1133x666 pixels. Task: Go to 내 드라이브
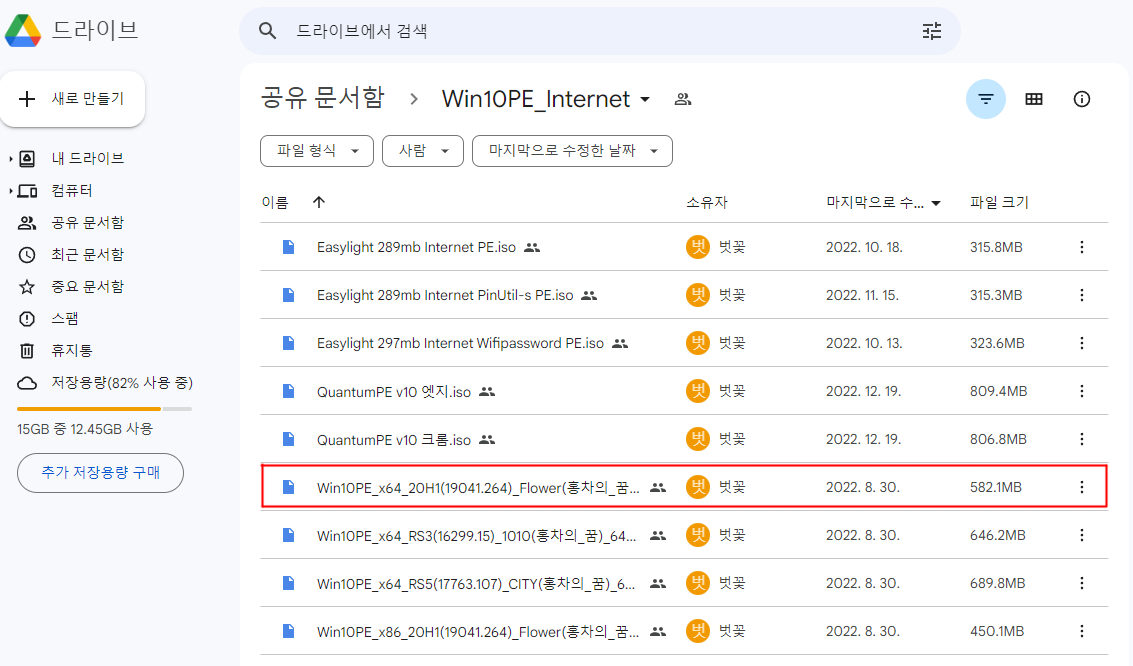coord(87,158)
